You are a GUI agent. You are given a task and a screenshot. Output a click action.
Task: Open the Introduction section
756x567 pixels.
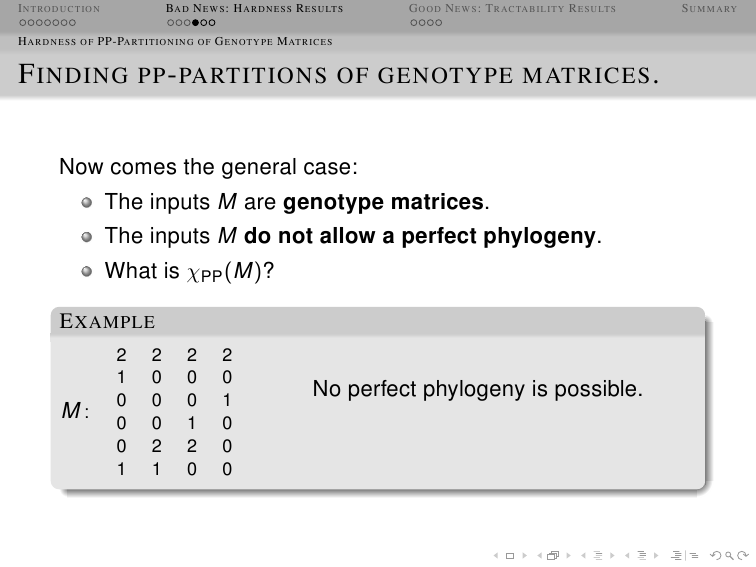(59, 9)
